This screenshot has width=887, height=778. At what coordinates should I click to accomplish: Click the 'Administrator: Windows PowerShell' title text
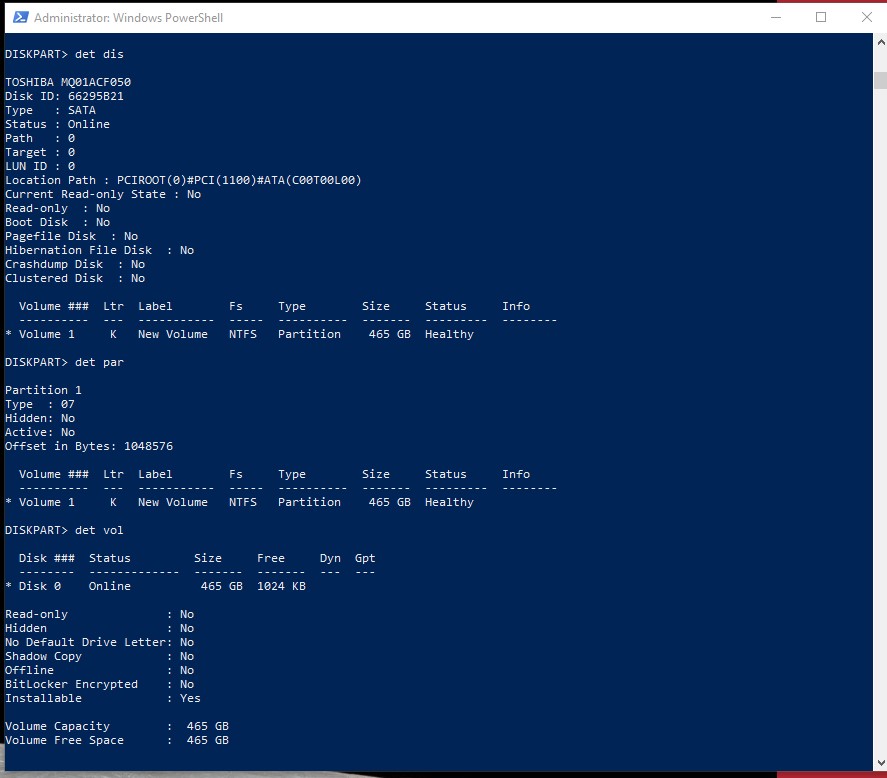pos(128,18)
